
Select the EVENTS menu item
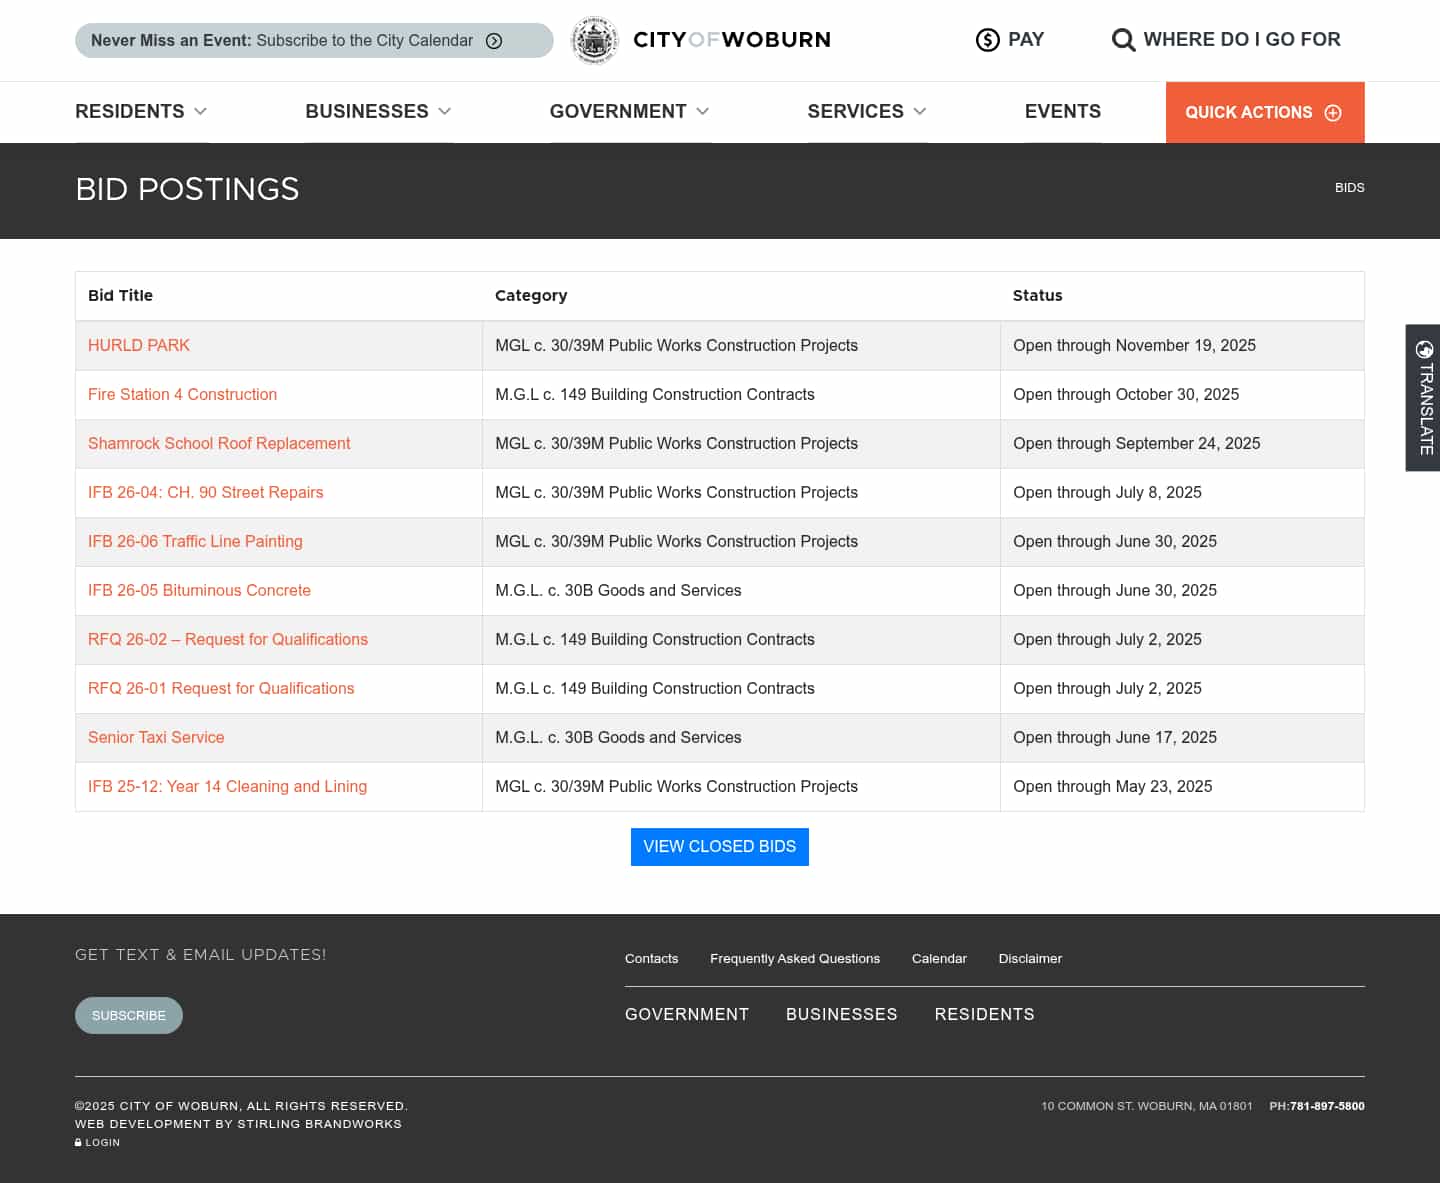(1062, 112)
